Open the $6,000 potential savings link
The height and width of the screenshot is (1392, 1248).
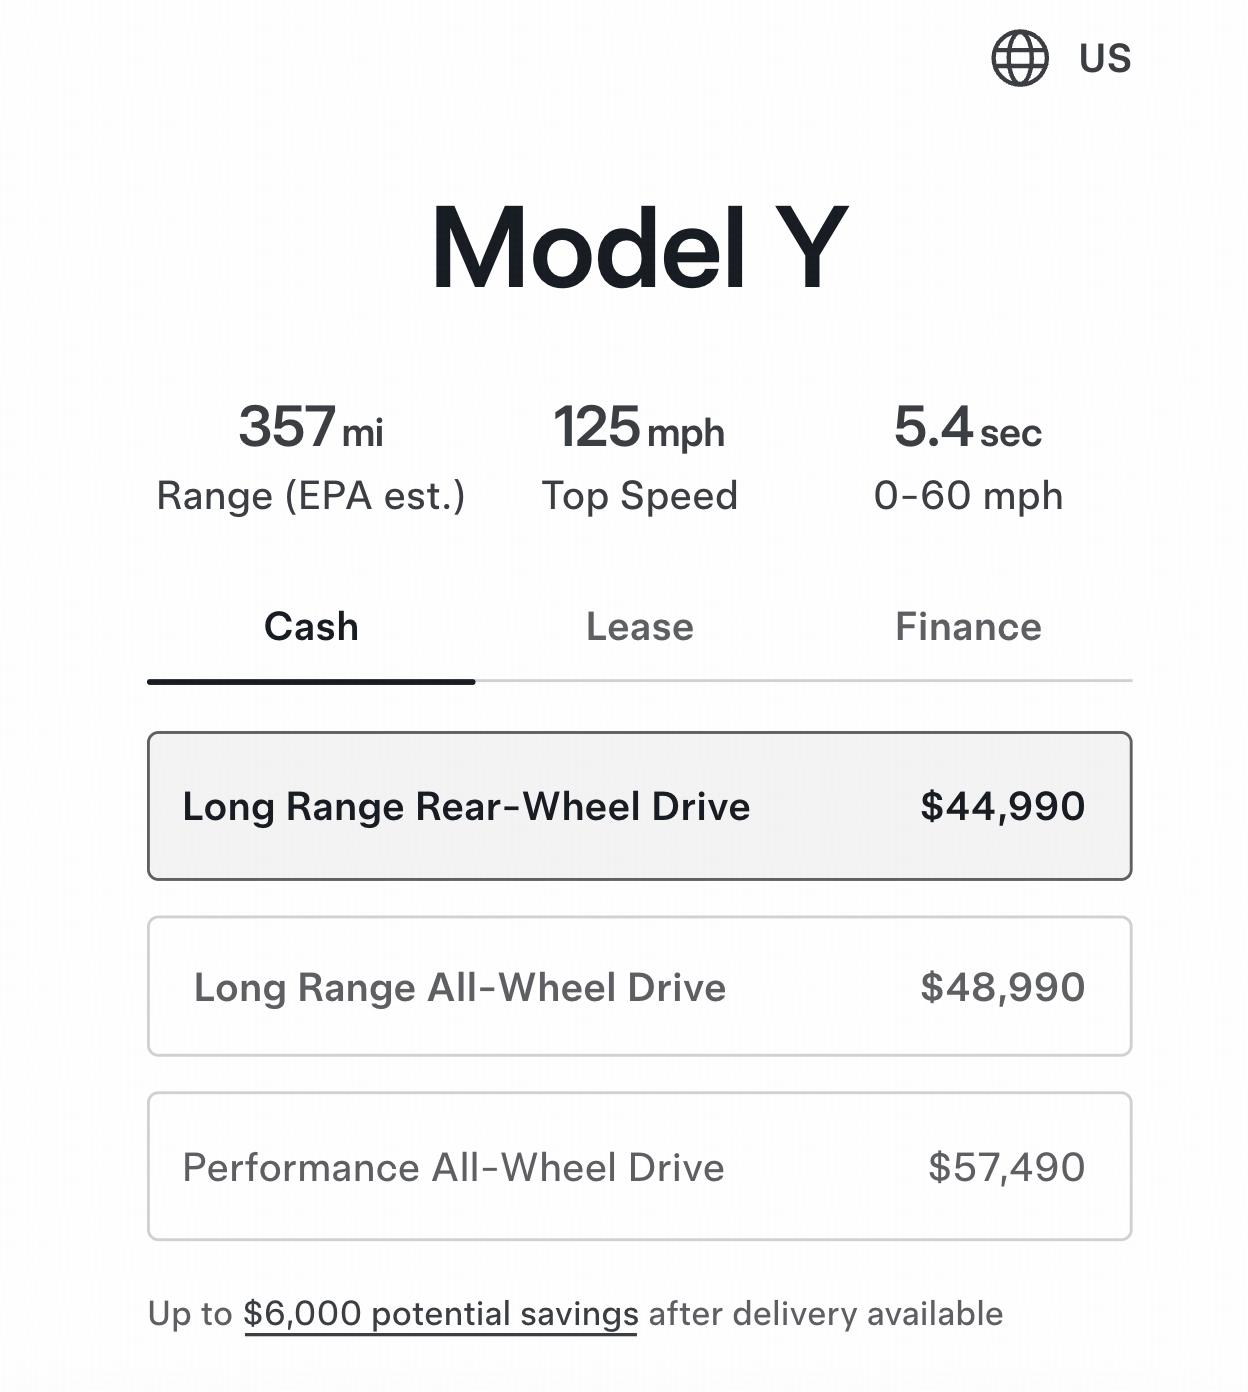coord(440,1314)
